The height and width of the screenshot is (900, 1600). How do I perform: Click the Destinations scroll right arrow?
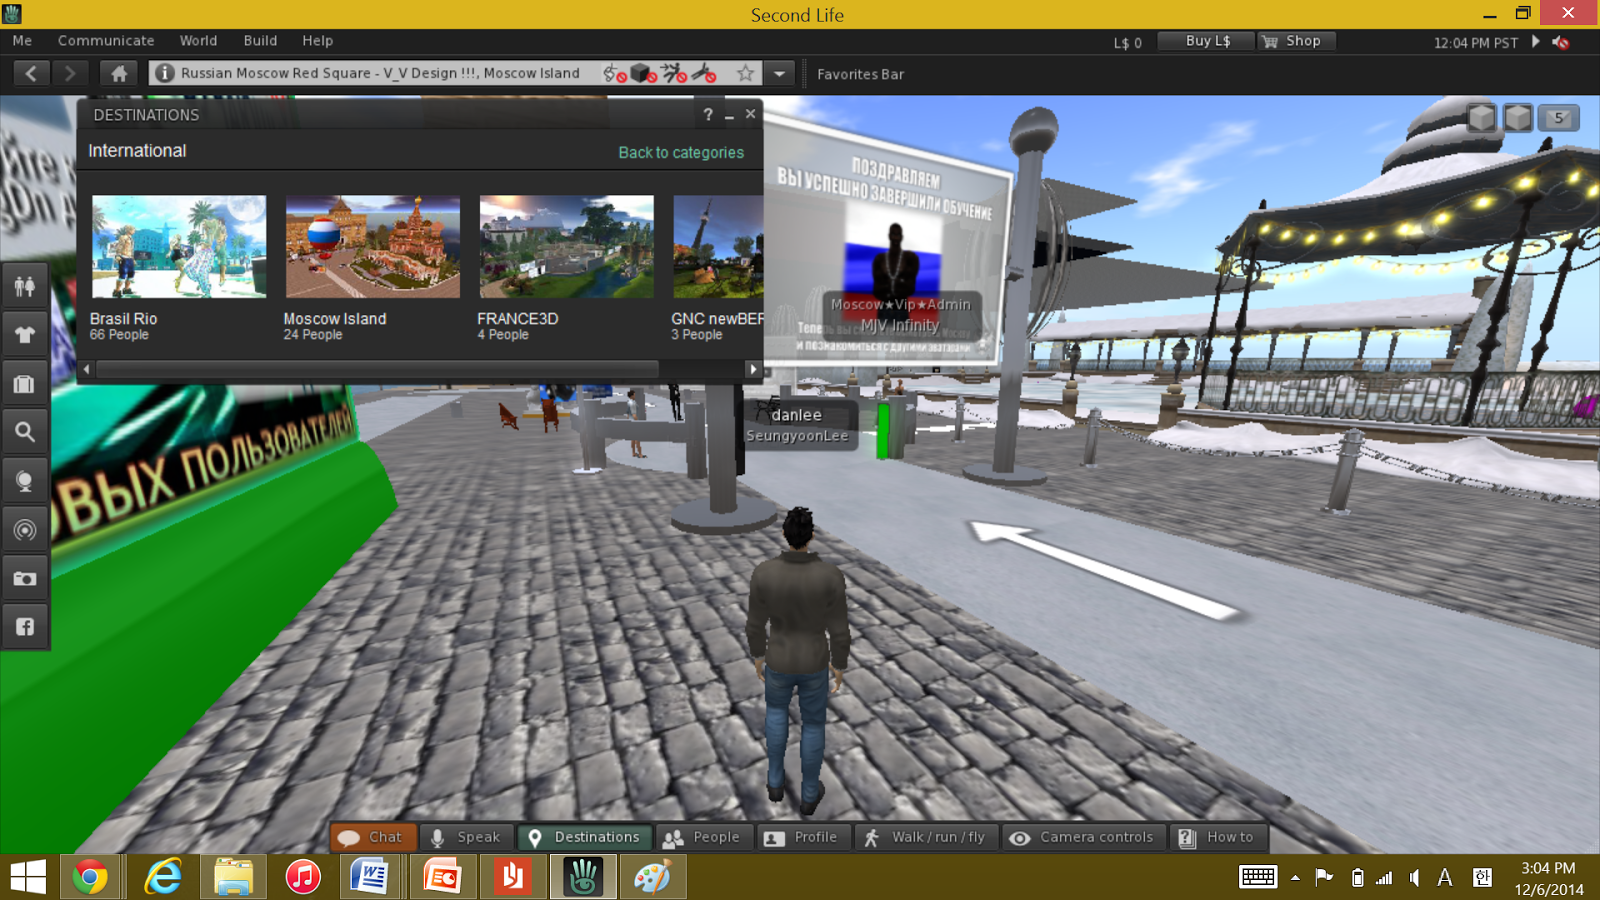[x=753, y=369]
